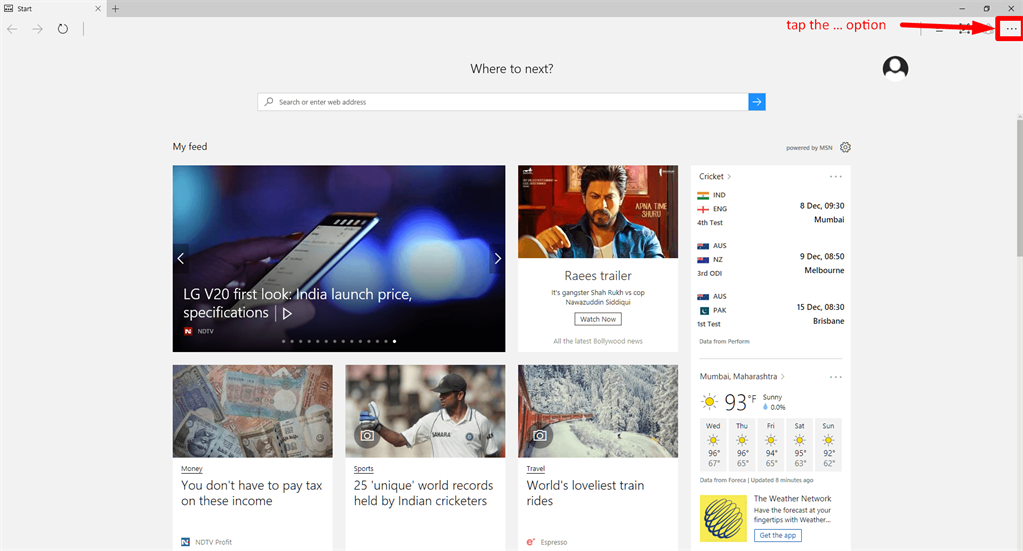Select the Start tab
The width and height of the screenshot is (1023, 551).
(52, 8)
